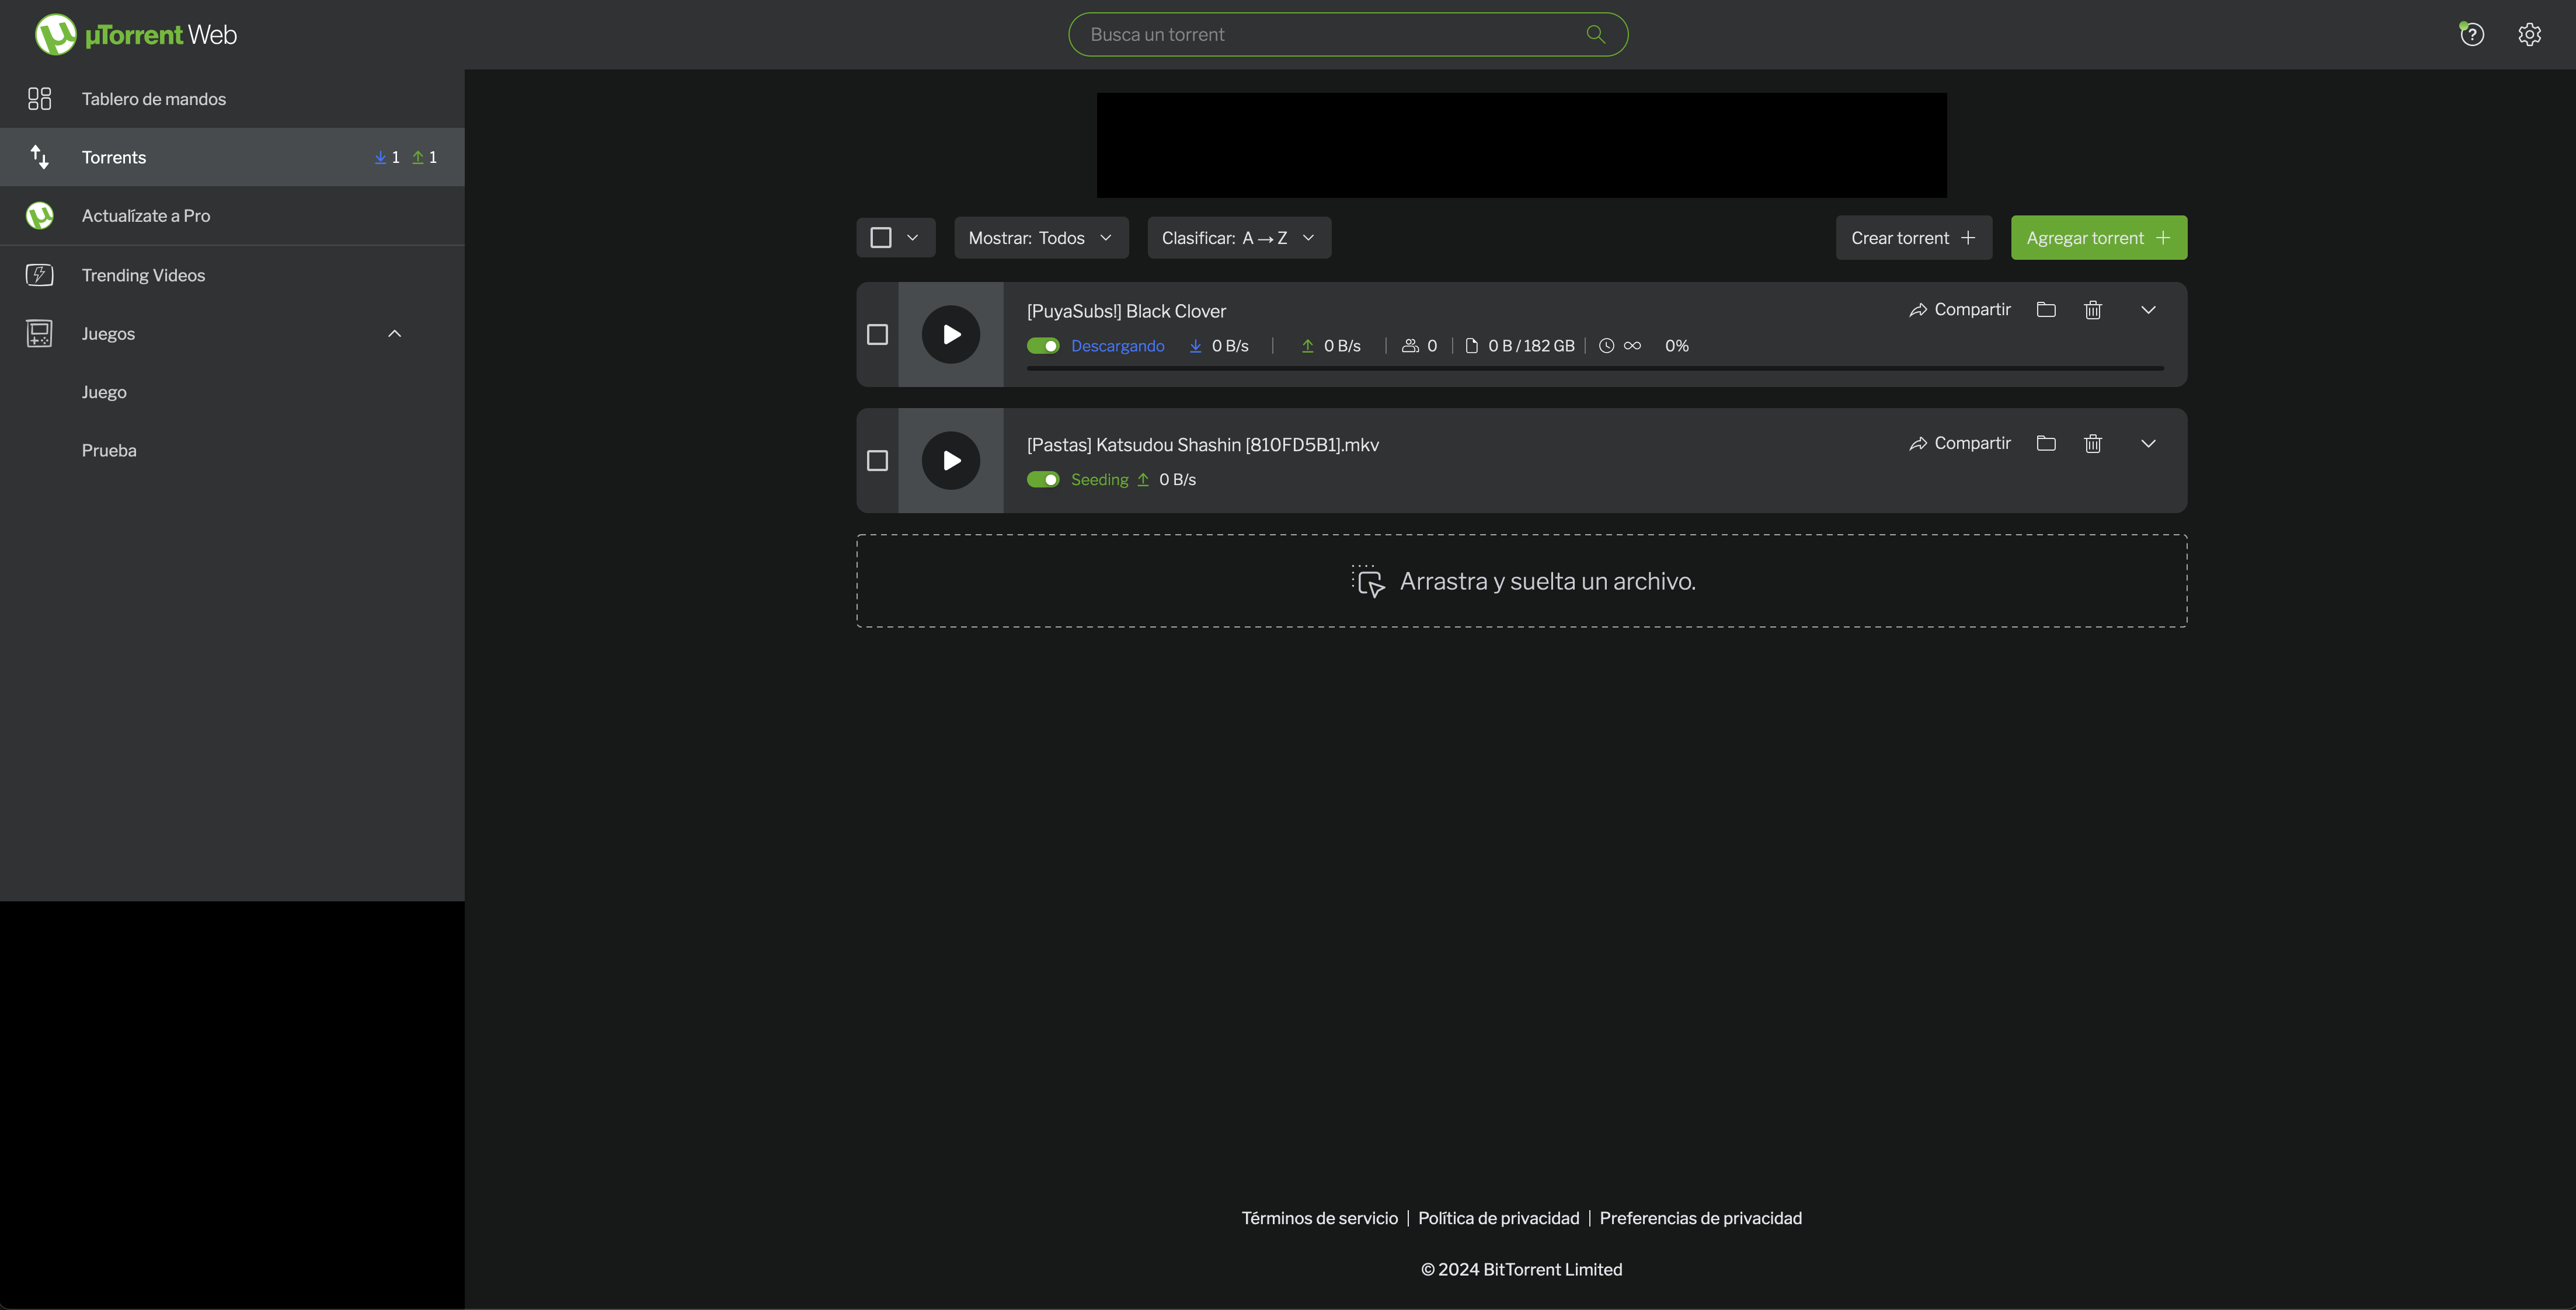The image size is (2576, 1310).
Task: Delete the Black Clover torrent
Action: click(x=2092, y=310)
